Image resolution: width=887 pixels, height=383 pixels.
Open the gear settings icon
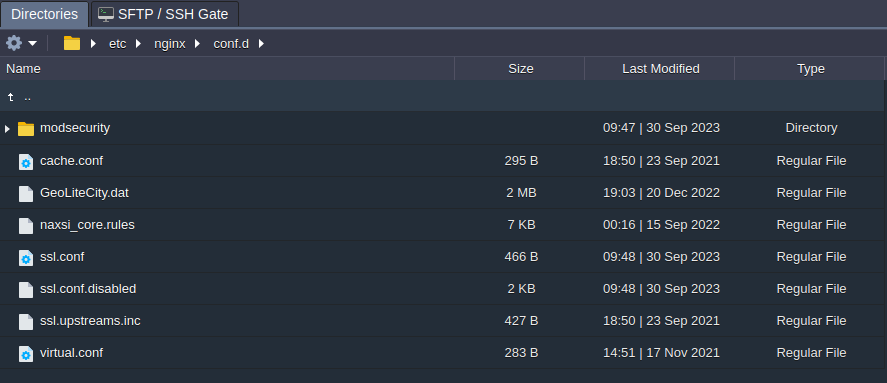(x=14, y=43)
